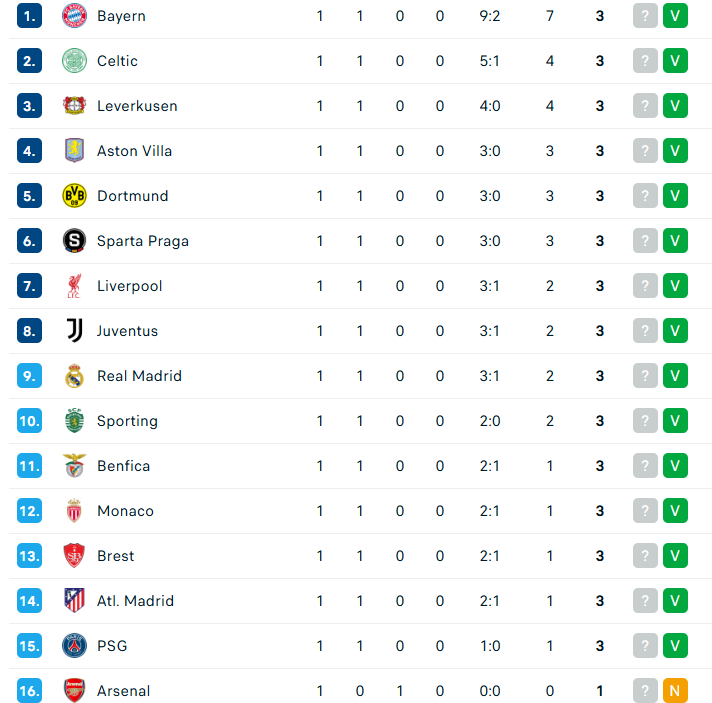The width and height of the screenshot is (712, 703).
Task: Click the Celtic club crest
Action: (74, 61)
